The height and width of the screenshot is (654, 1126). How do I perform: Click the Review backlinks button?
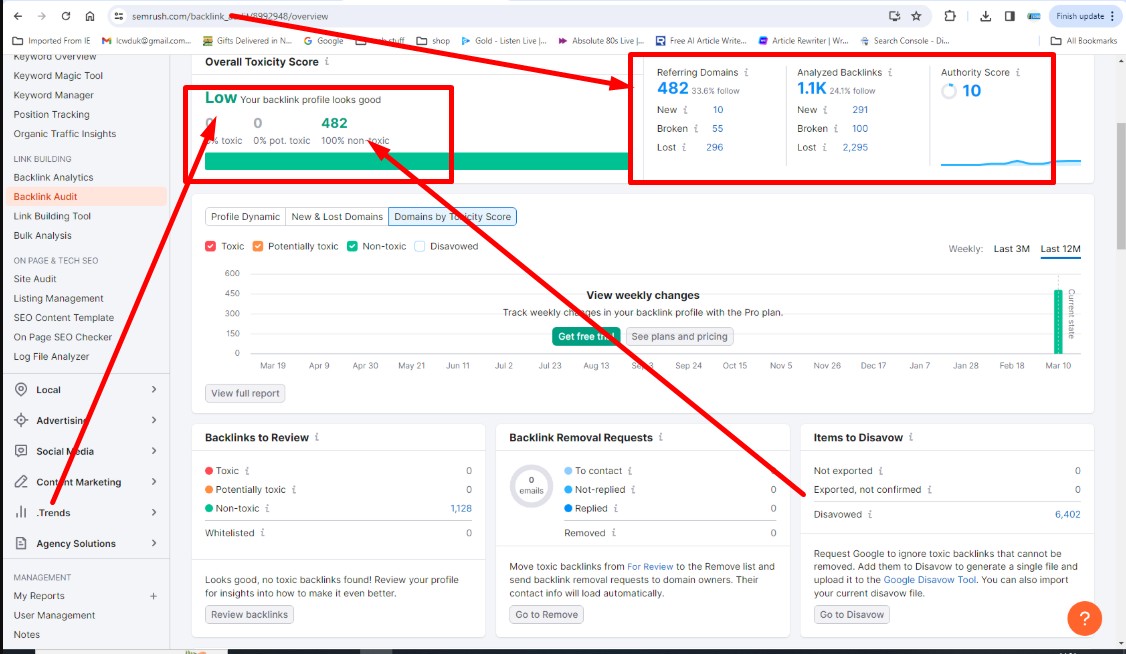coord(249,615)
